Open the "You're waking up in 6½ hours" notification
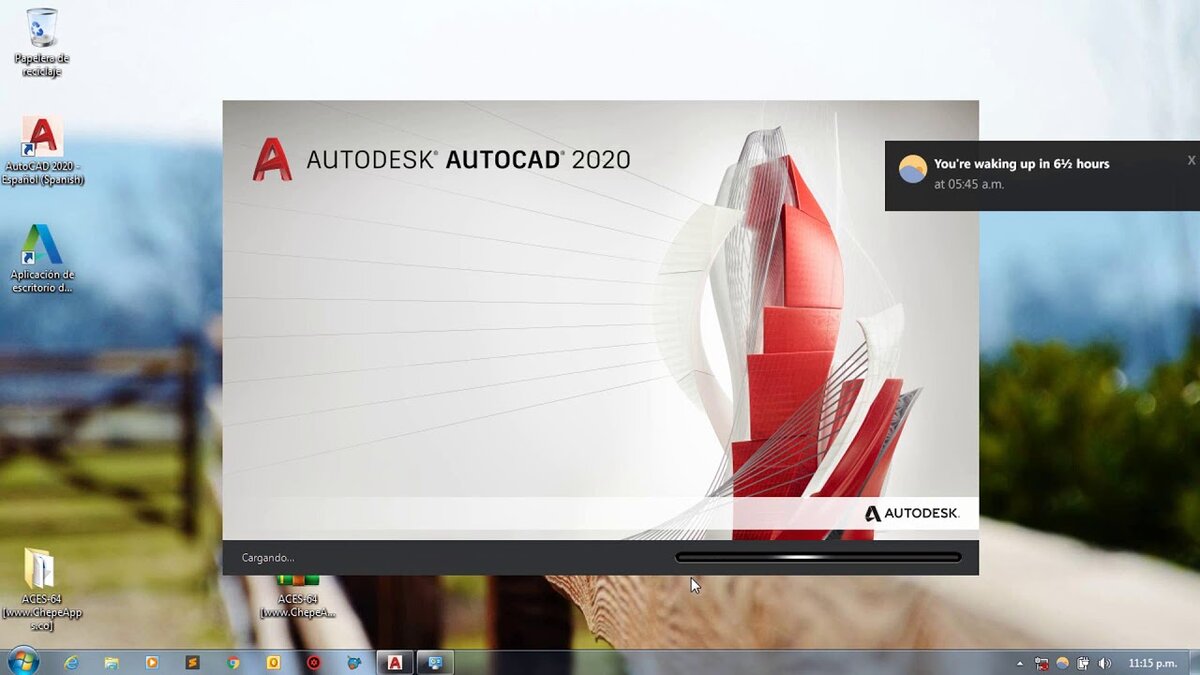Screen dimensions: 1200x675 point(1042,175)
